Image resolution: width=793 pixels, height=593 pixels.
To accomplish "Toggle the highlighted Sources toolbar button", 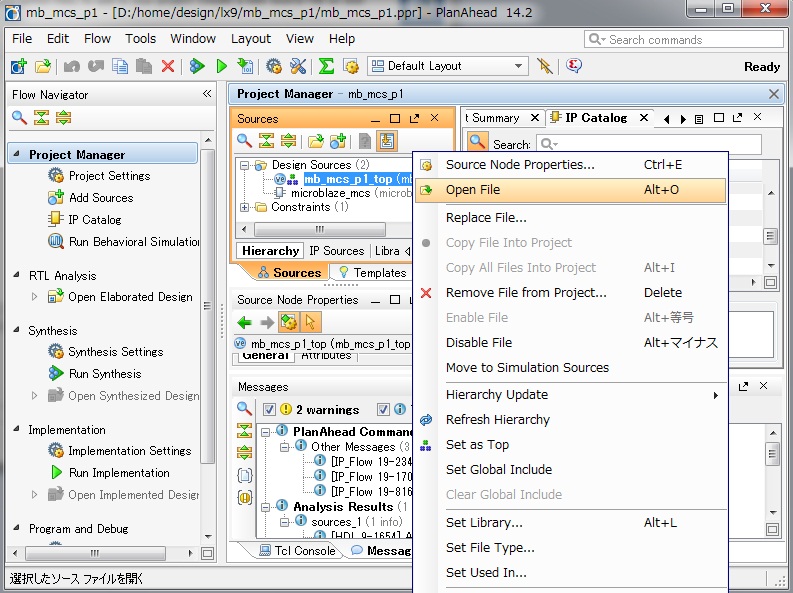I will coord(387,141).
